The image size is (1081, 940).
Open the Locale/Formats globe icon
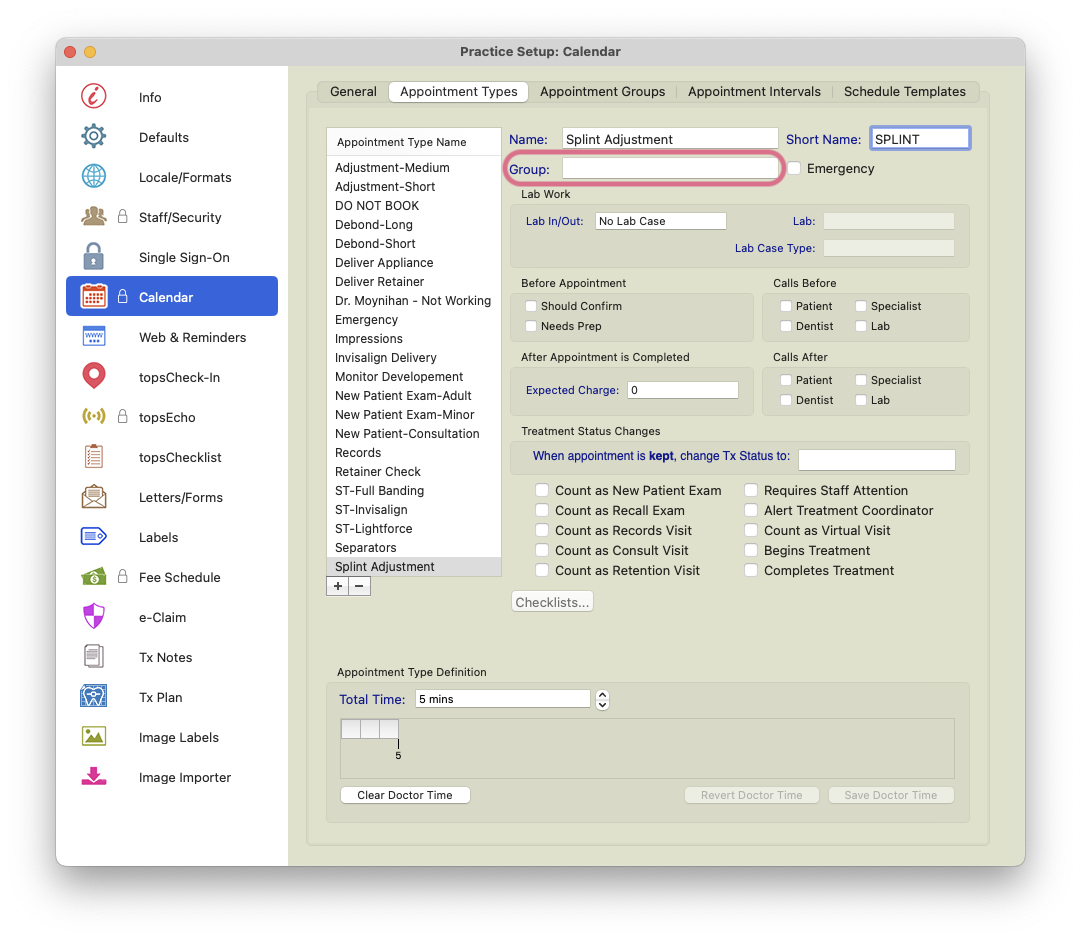[94, 176]
